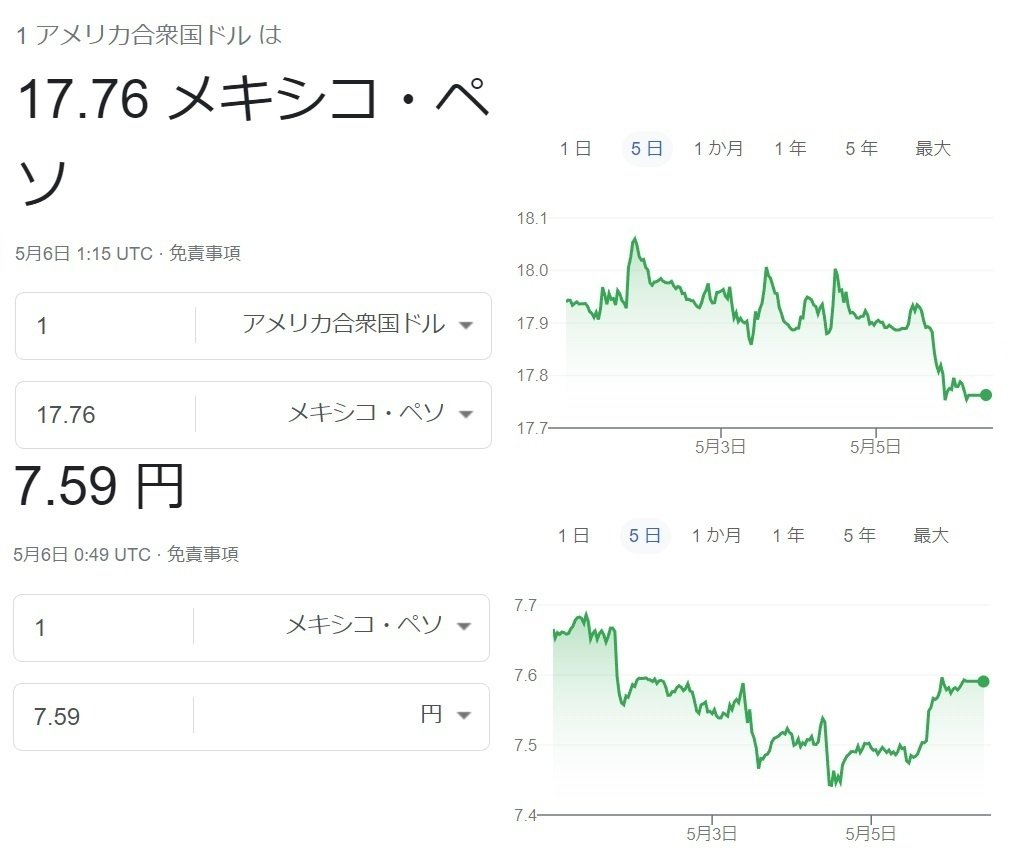Open the yen currency dropdown arrow
The image size is (1025, 851).
[x=463, y=716]
